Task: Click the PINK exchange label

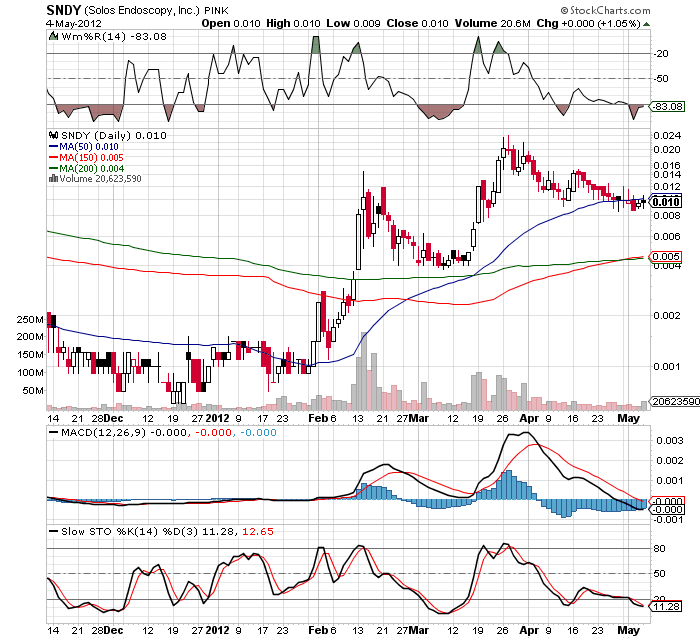Action: pyautogui.click(x=217, y=10)
